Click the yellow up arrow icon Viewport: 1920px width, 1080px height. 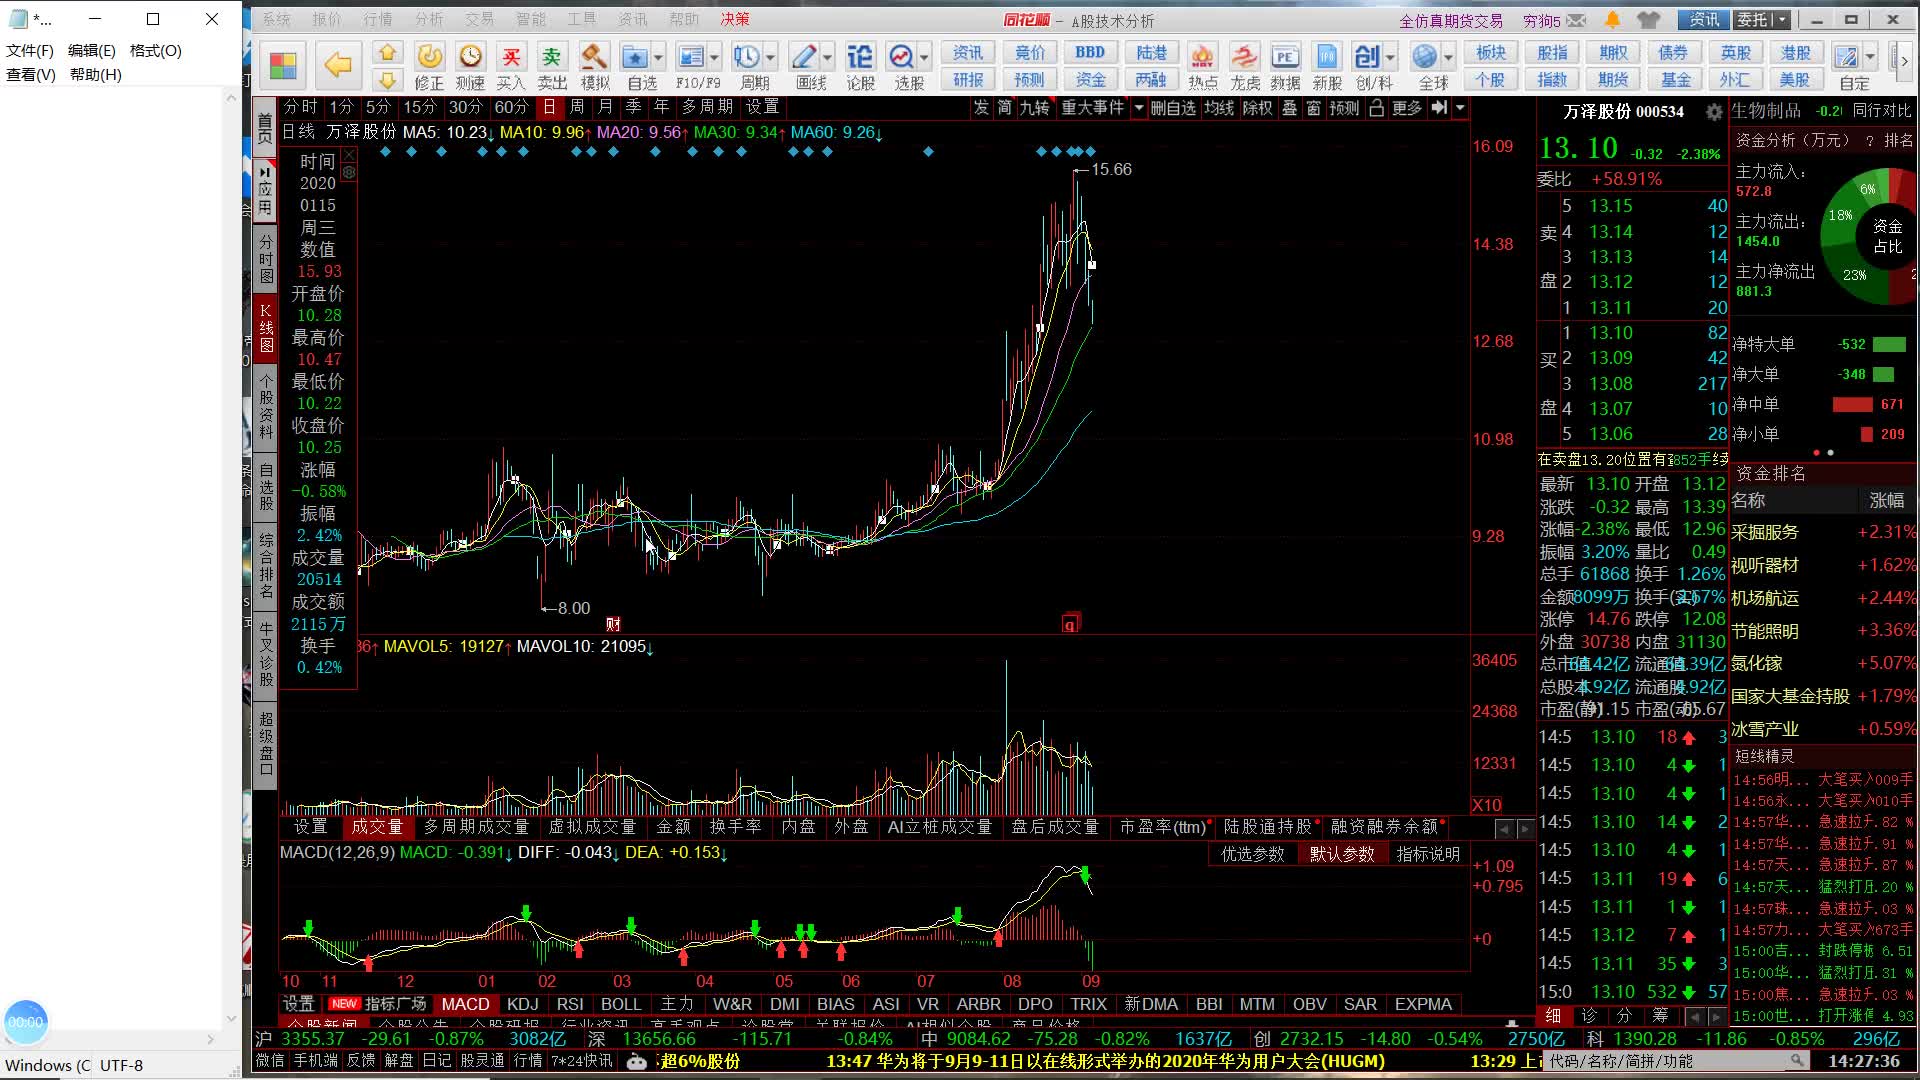coord(387,53)
